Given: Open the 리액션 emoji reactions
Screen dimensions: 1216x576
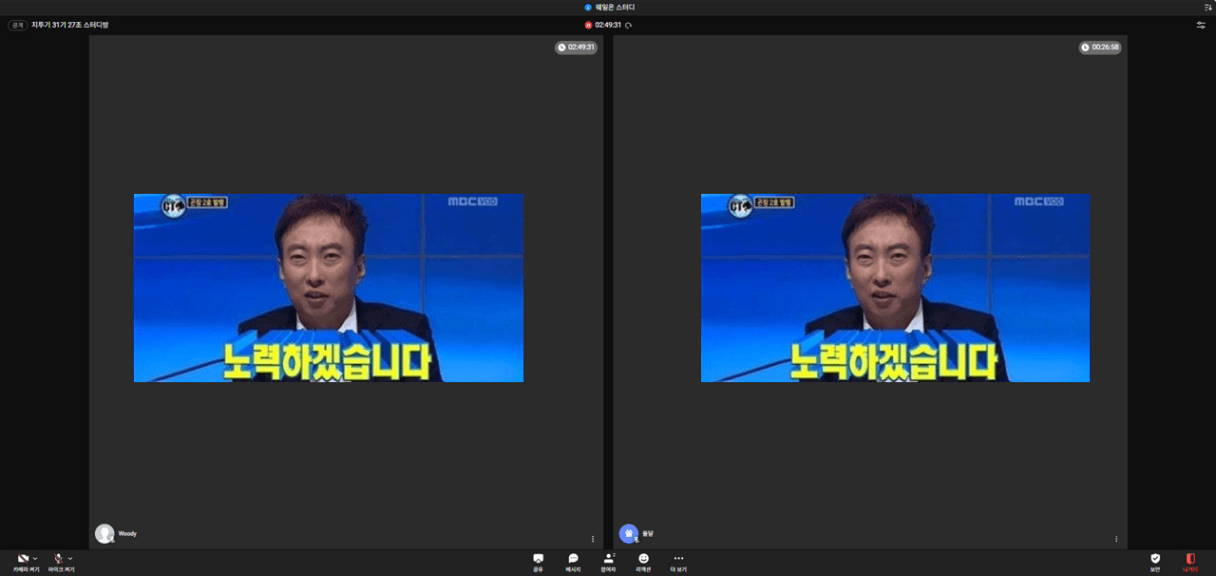Looking at the screenshot, I should point(643,561).
